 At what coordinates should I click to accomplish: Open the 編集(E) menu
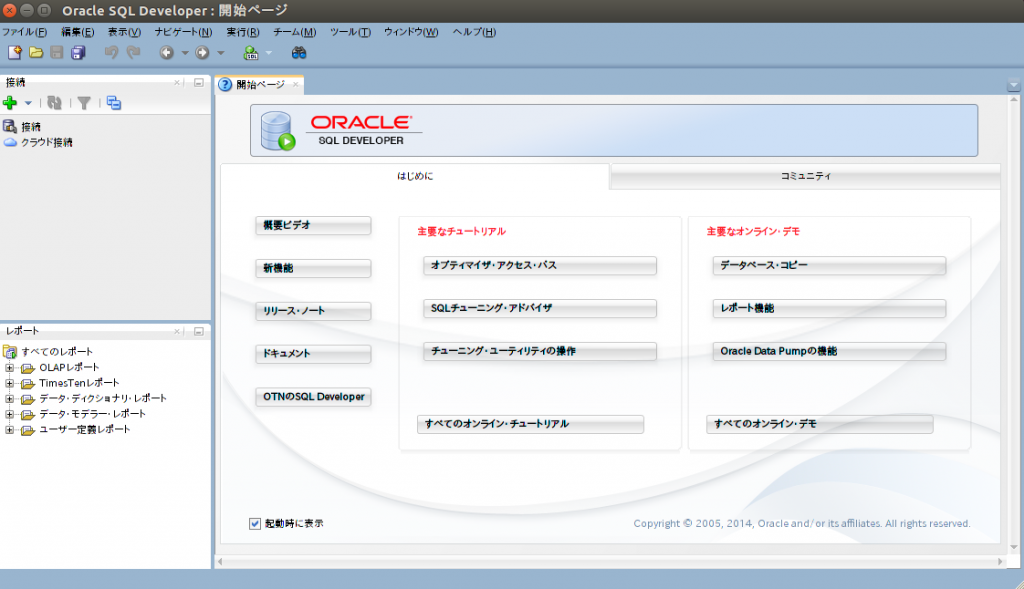(78, 32)
